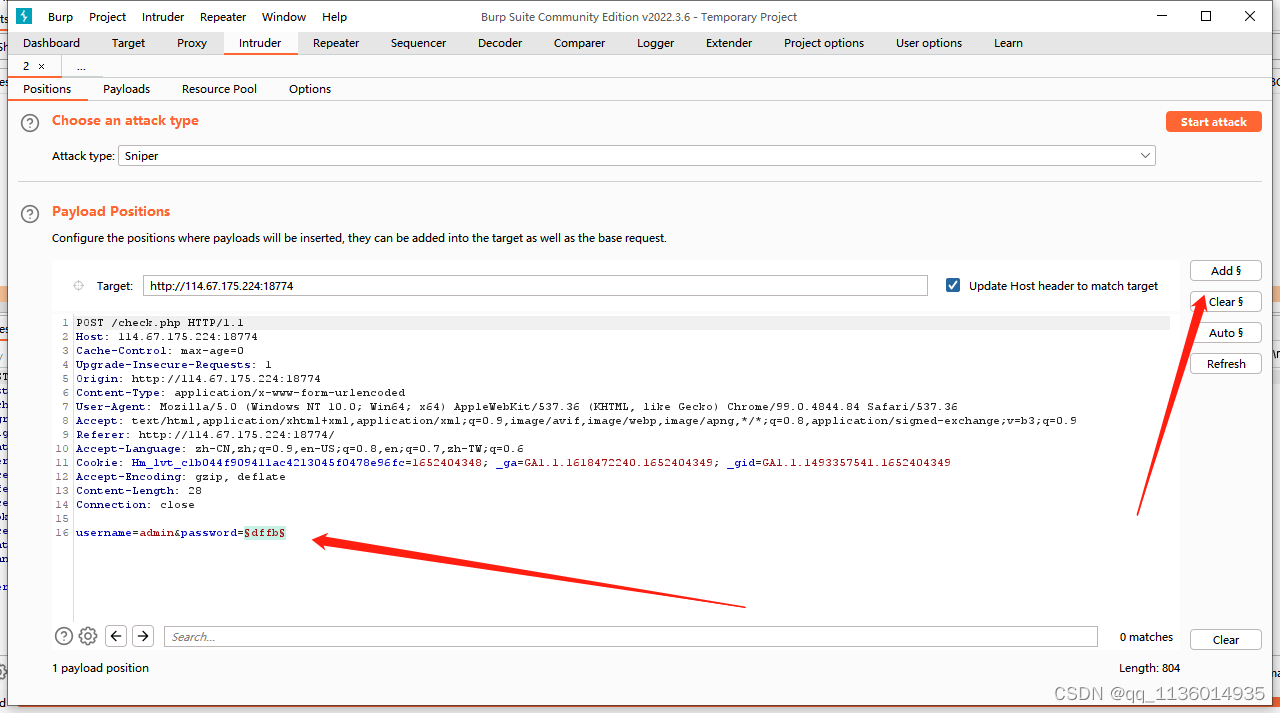The height and width of the screenshot is (713, 1280).
Task: Click the POST /check.php request line
Action: (160, 323)
